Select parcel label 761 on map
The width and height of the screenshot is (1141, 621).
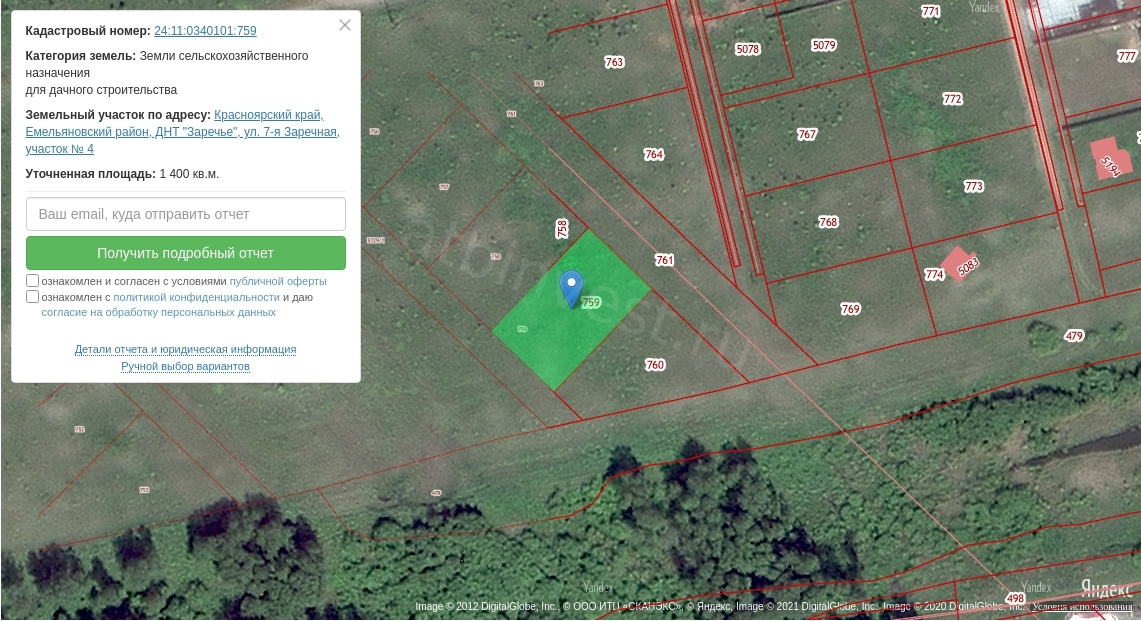tap(664, 260)
